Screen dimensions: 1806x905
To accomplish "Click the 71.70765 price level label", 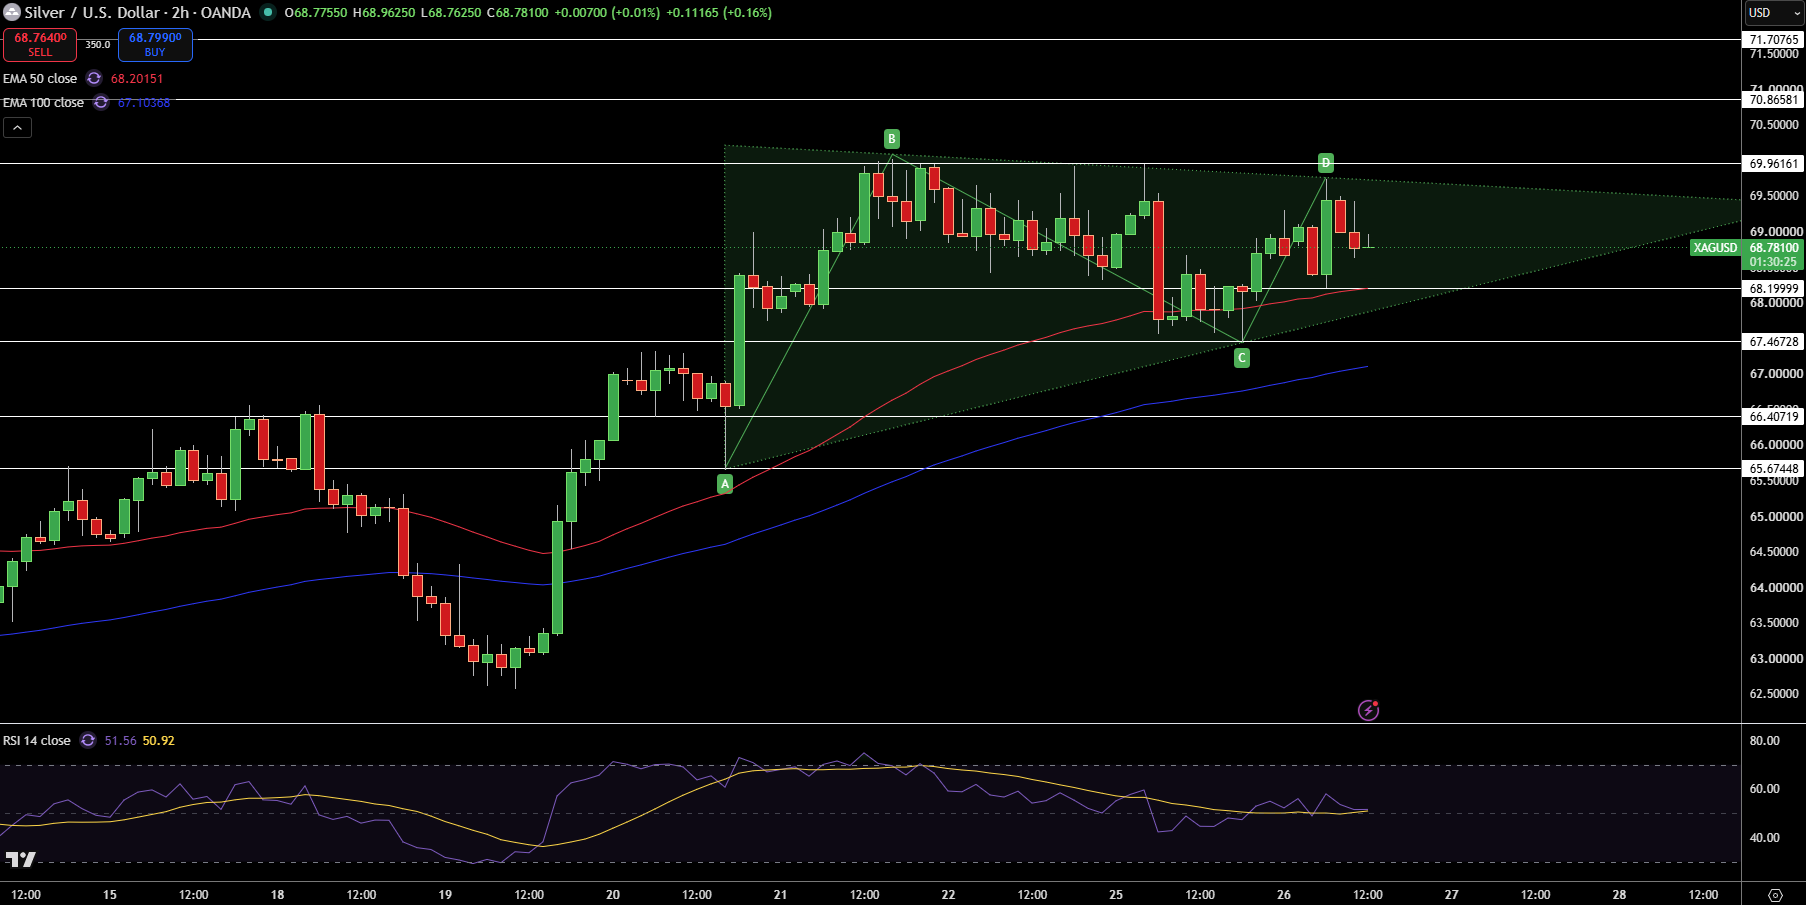I will 1773,40.
